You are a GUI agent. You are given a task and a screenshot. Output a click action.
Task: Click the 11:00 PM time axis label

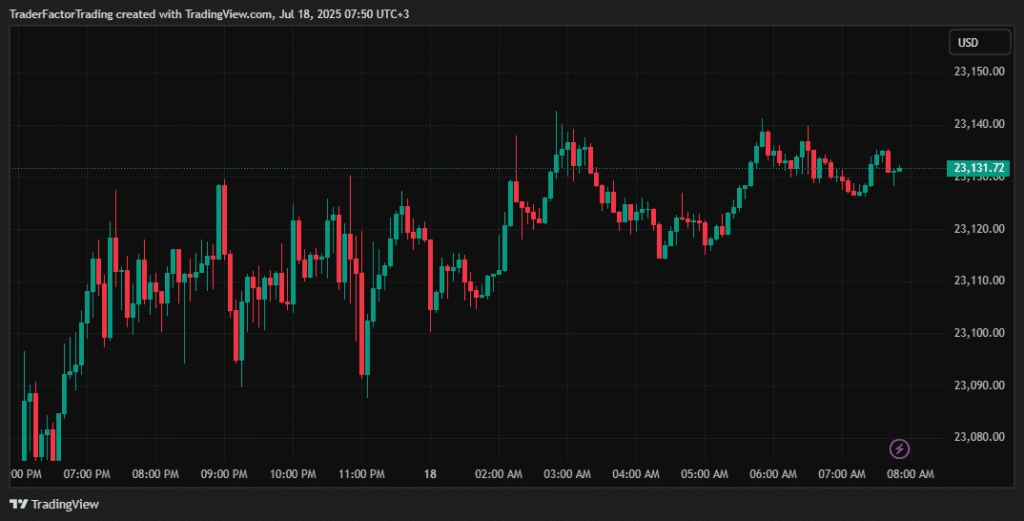(x=362, y=474)
